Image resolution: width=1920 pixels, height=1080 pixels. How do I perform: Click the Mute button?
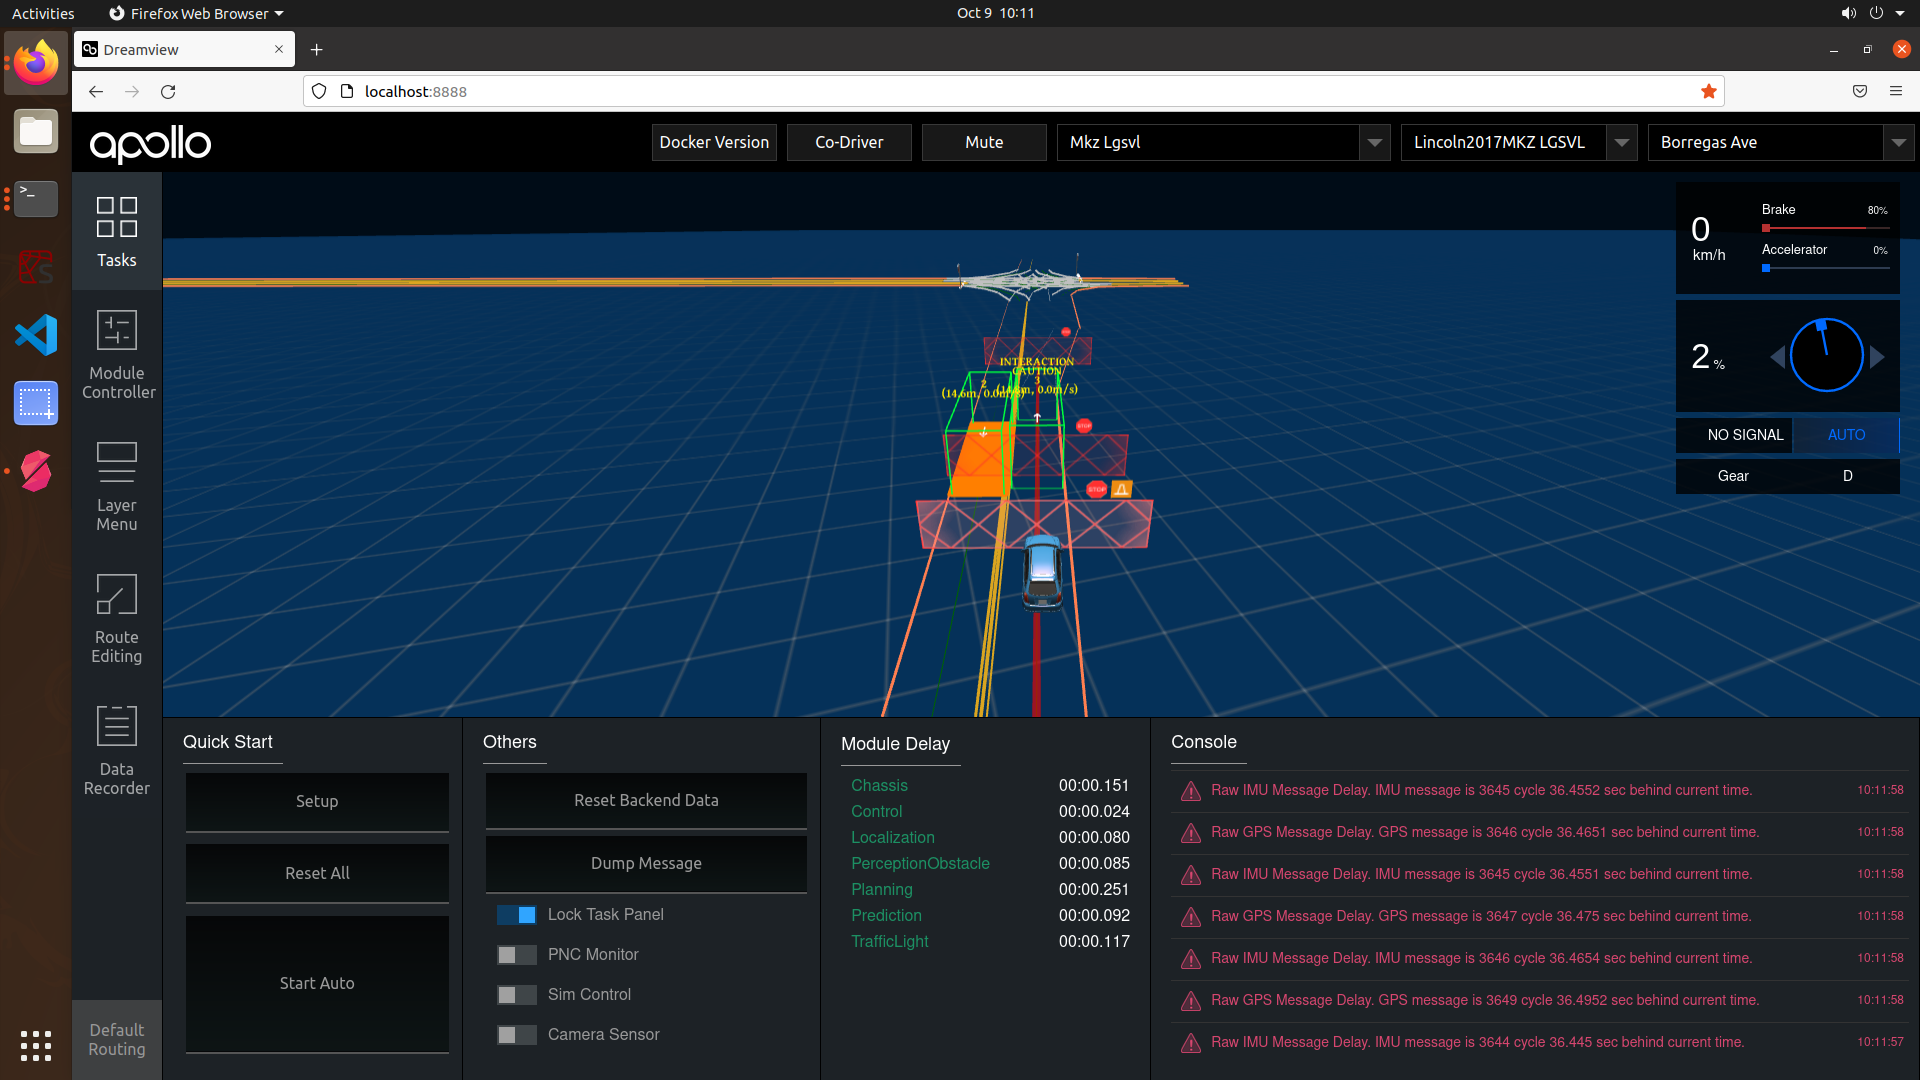984,142
